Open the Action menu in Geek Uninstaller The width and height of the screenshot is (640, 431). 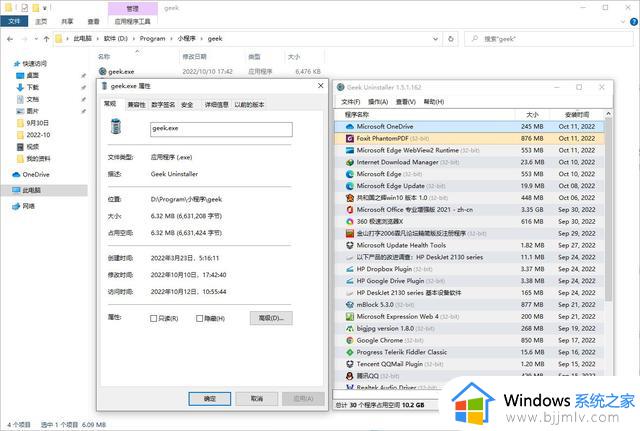click(378, 102)
